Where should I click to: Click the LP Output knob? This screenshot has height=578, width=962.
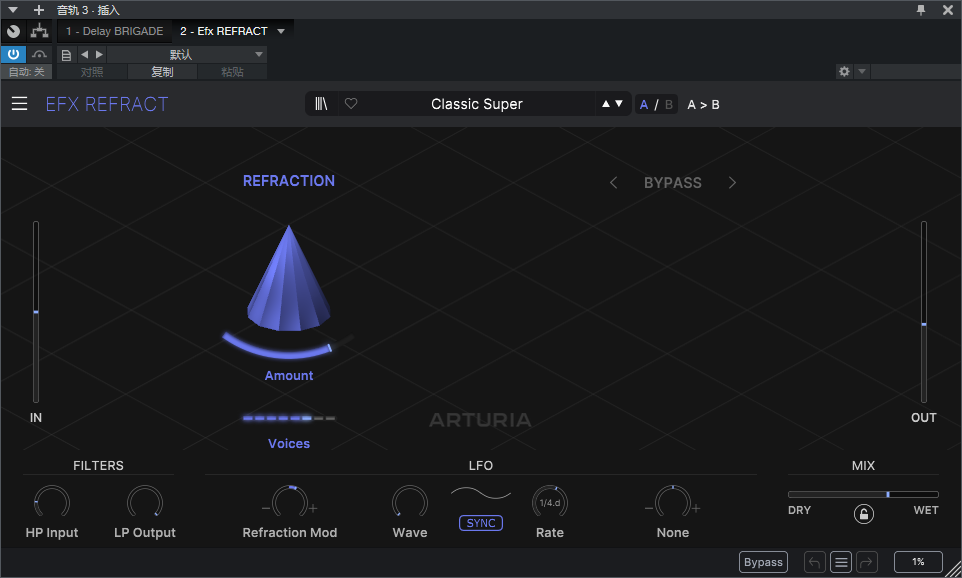(145, 503)
